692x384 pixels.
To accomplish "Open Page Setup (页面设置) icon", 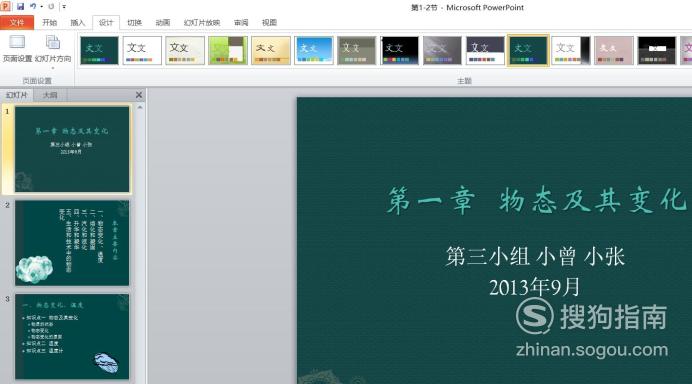I will (17, 49).
